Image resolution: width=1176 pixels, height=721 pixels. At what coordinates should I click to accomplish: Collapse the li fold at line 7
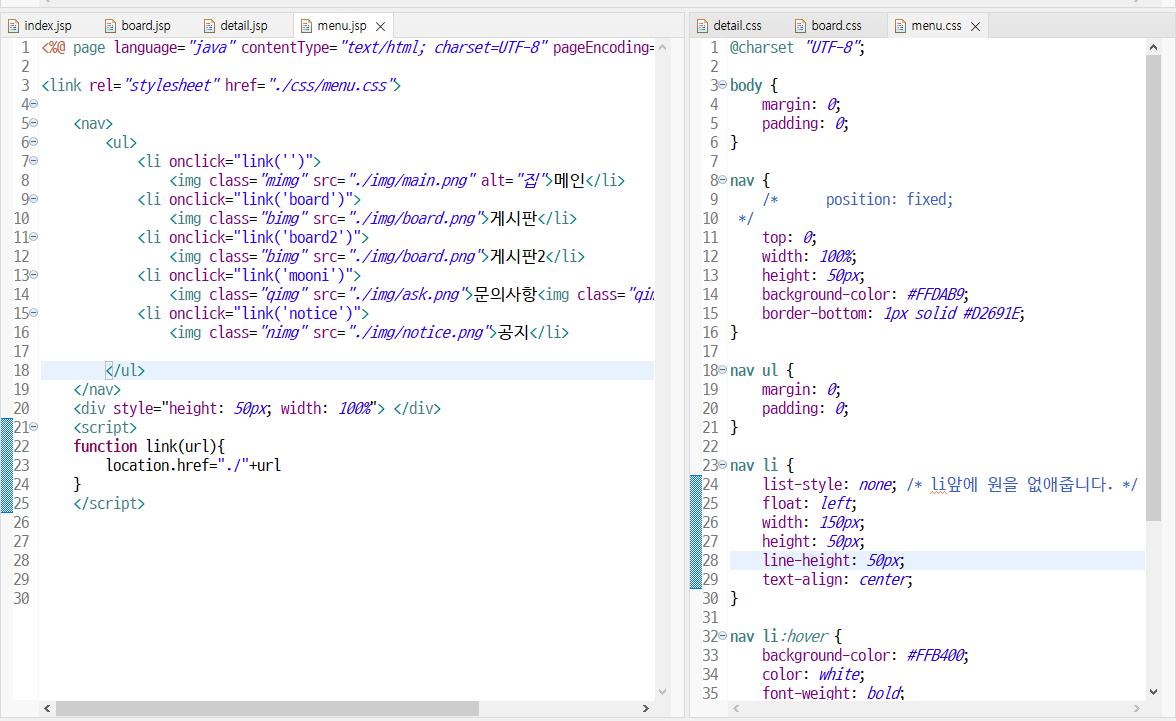tap(34, 161)
